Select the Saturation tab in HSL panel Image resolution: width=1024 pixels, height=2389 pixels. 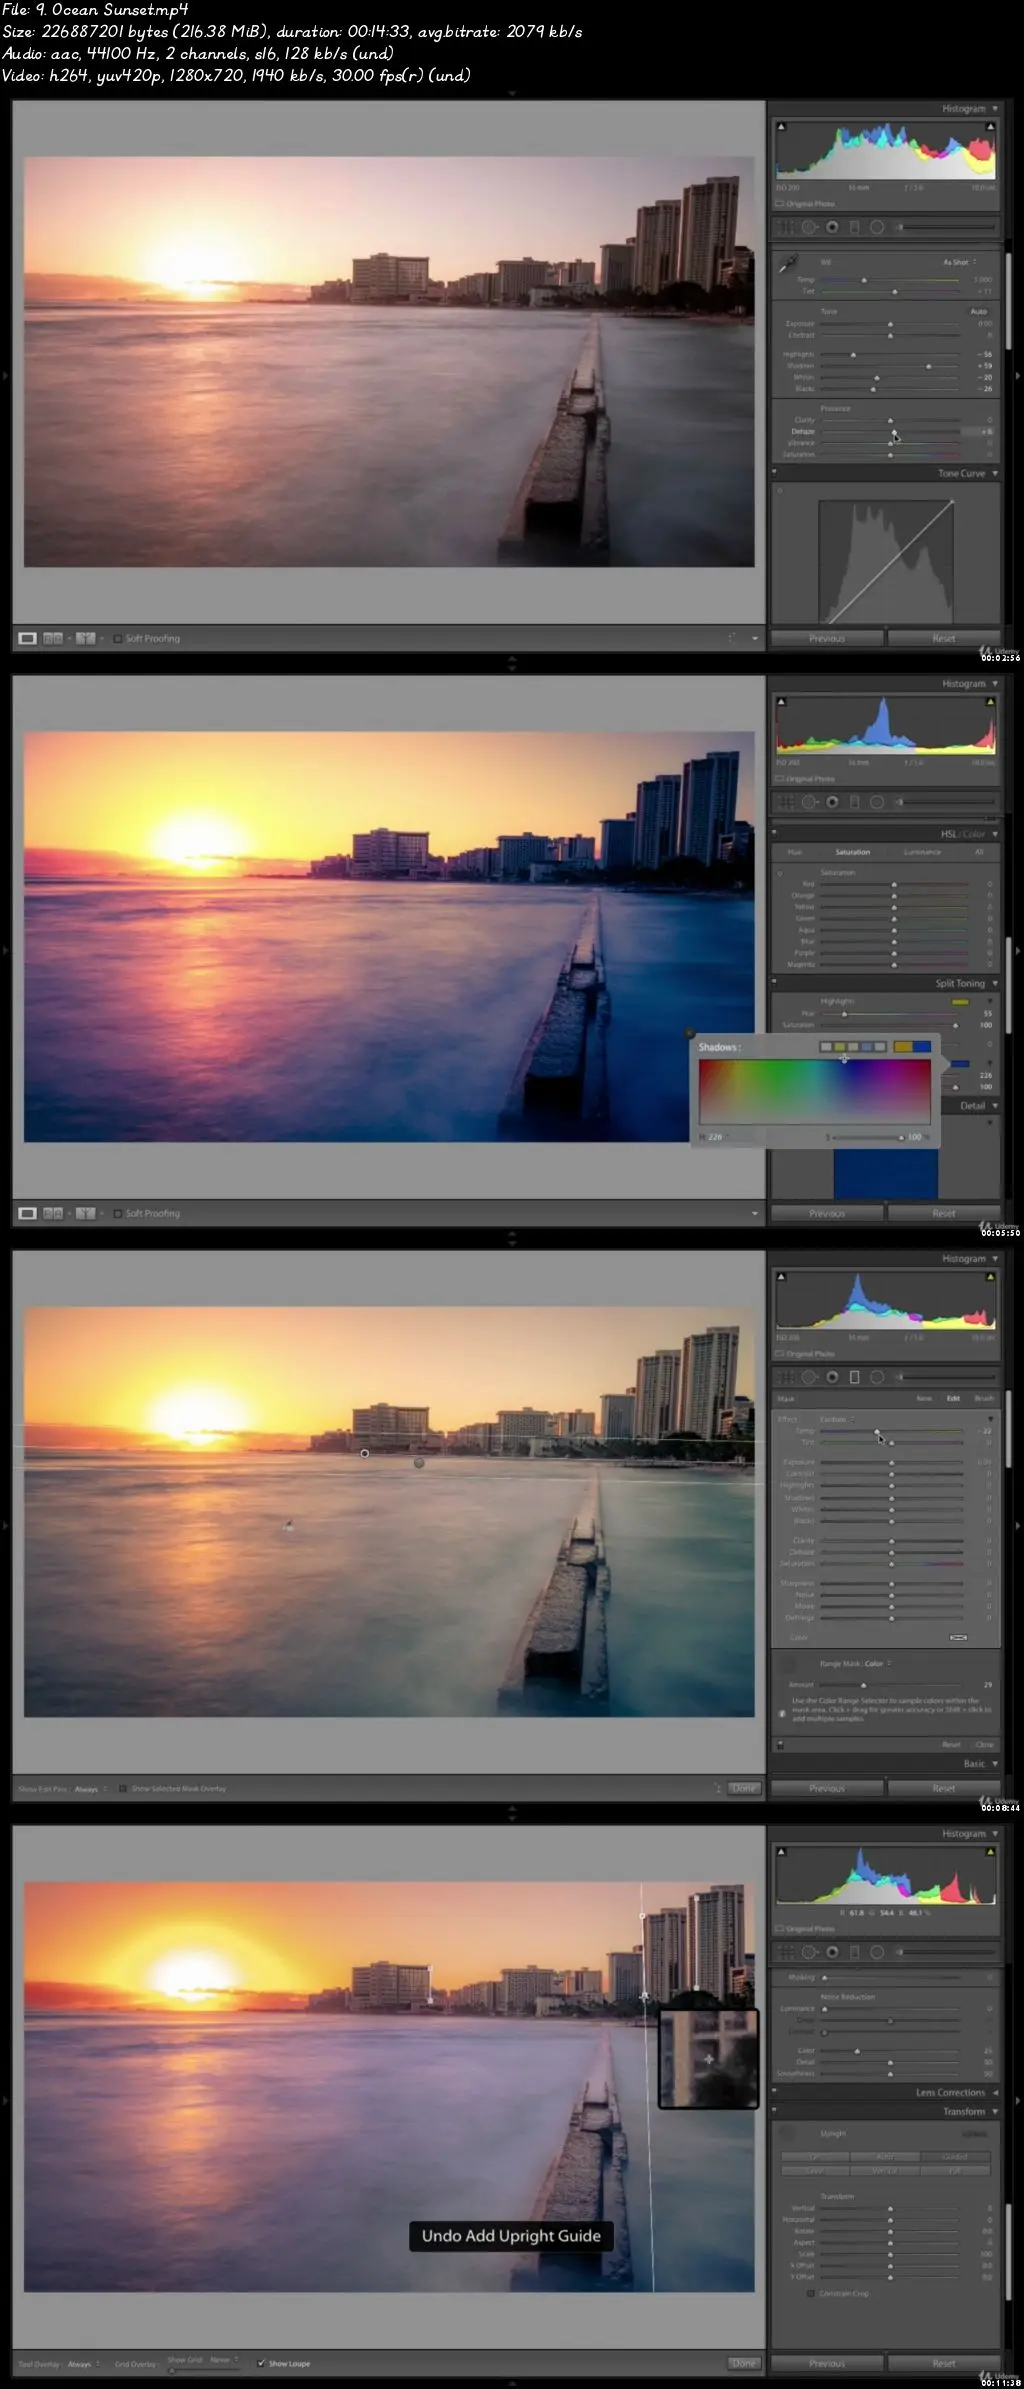pyautogui.click(x=853, y=852)
